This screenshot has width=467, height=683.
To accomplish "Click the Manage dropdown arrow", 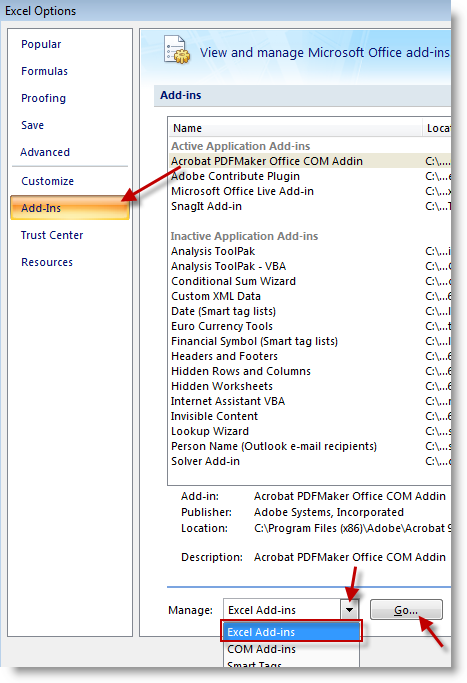I will [349, 610].
